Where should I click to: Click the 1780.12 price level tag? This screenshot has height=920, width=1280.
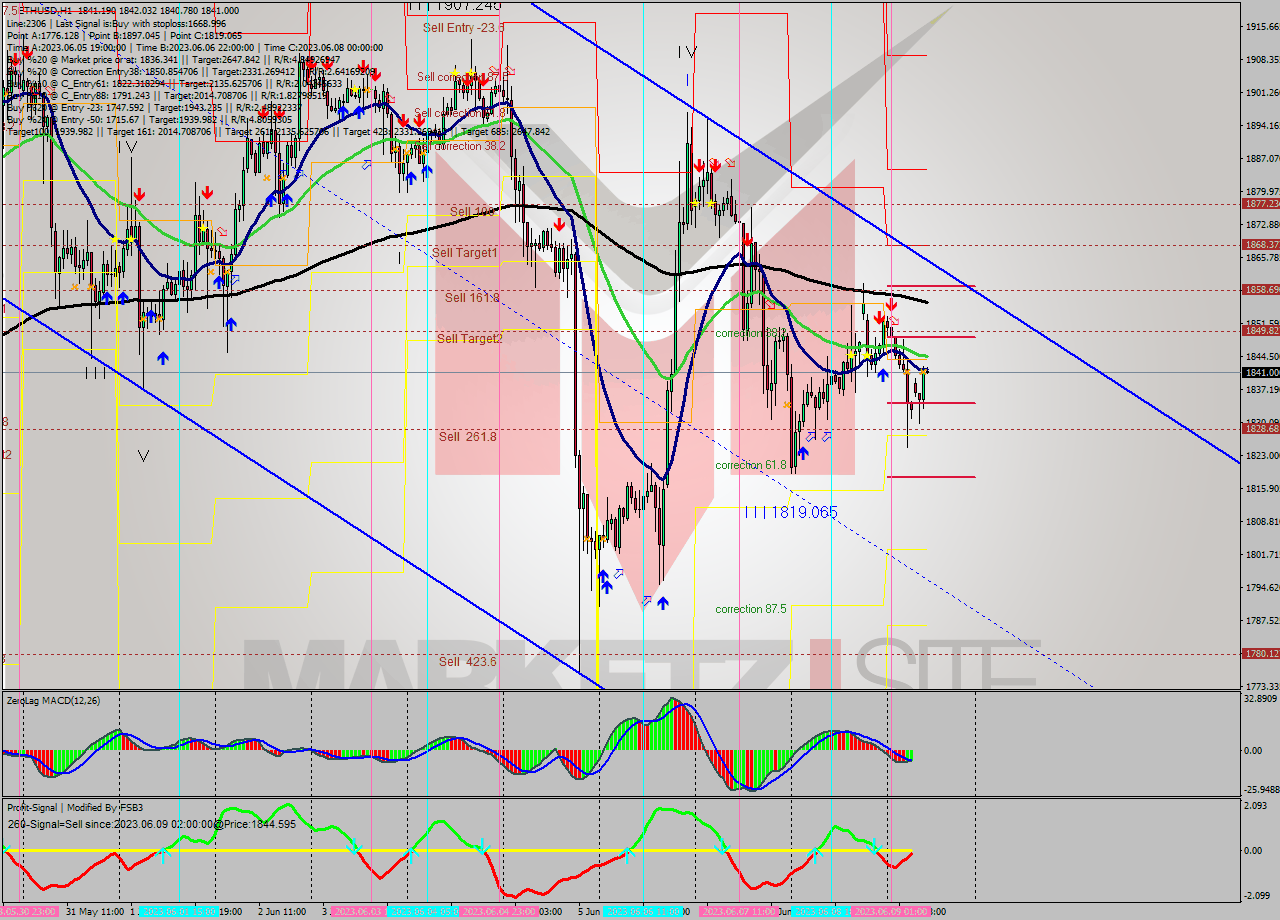click(1259, 653)
